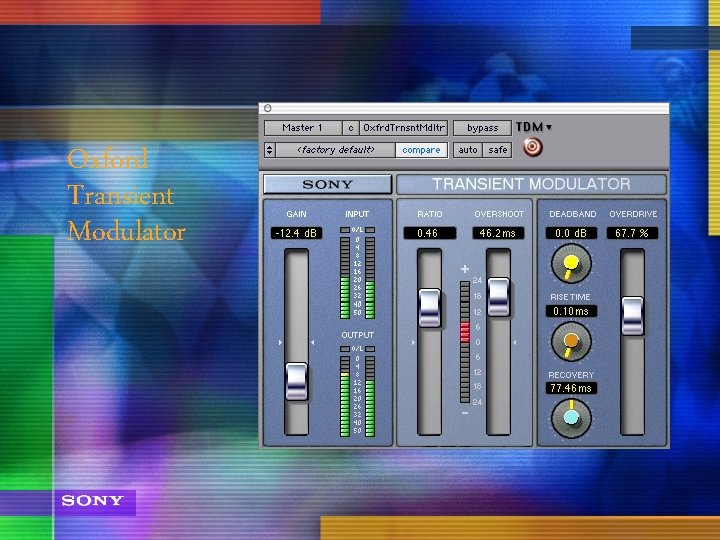Click the minus sign below transient meter
Screen dimensions: 720x540
pos(465,413)
